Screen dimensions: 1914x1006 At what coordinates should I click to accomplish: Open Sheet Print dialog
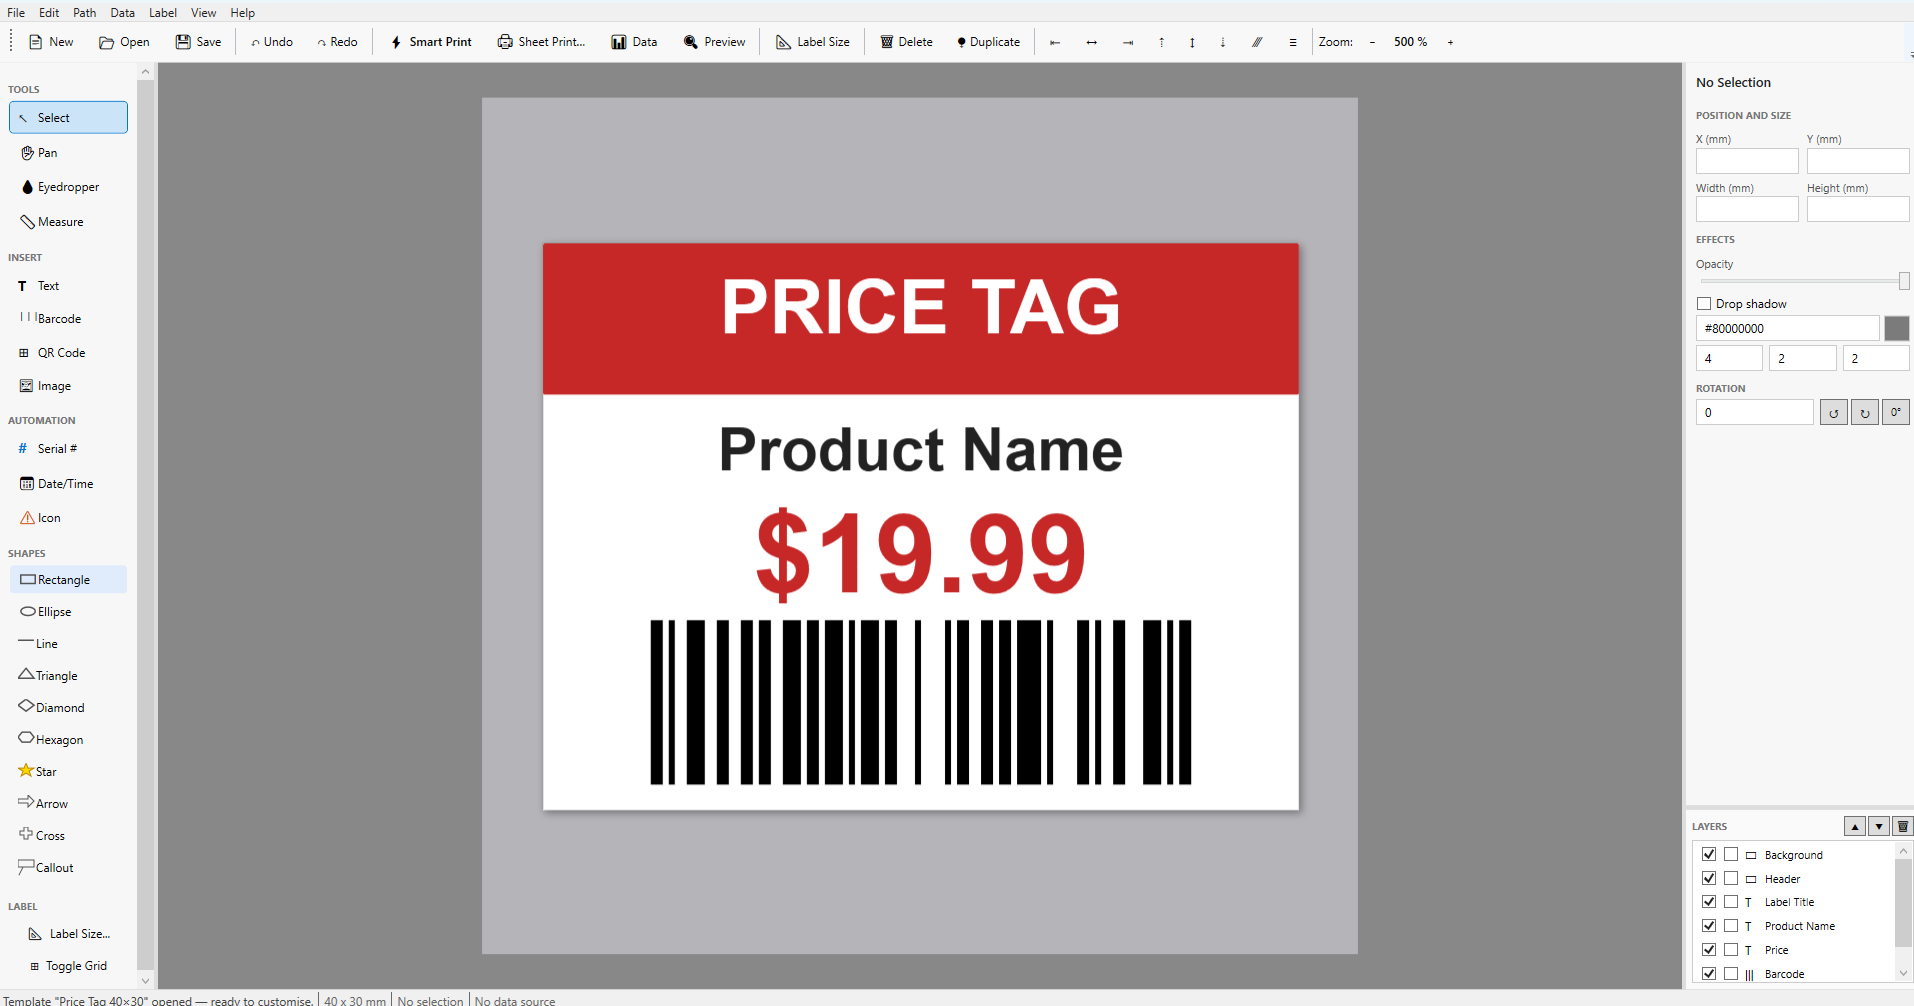(x=541, y=42)
